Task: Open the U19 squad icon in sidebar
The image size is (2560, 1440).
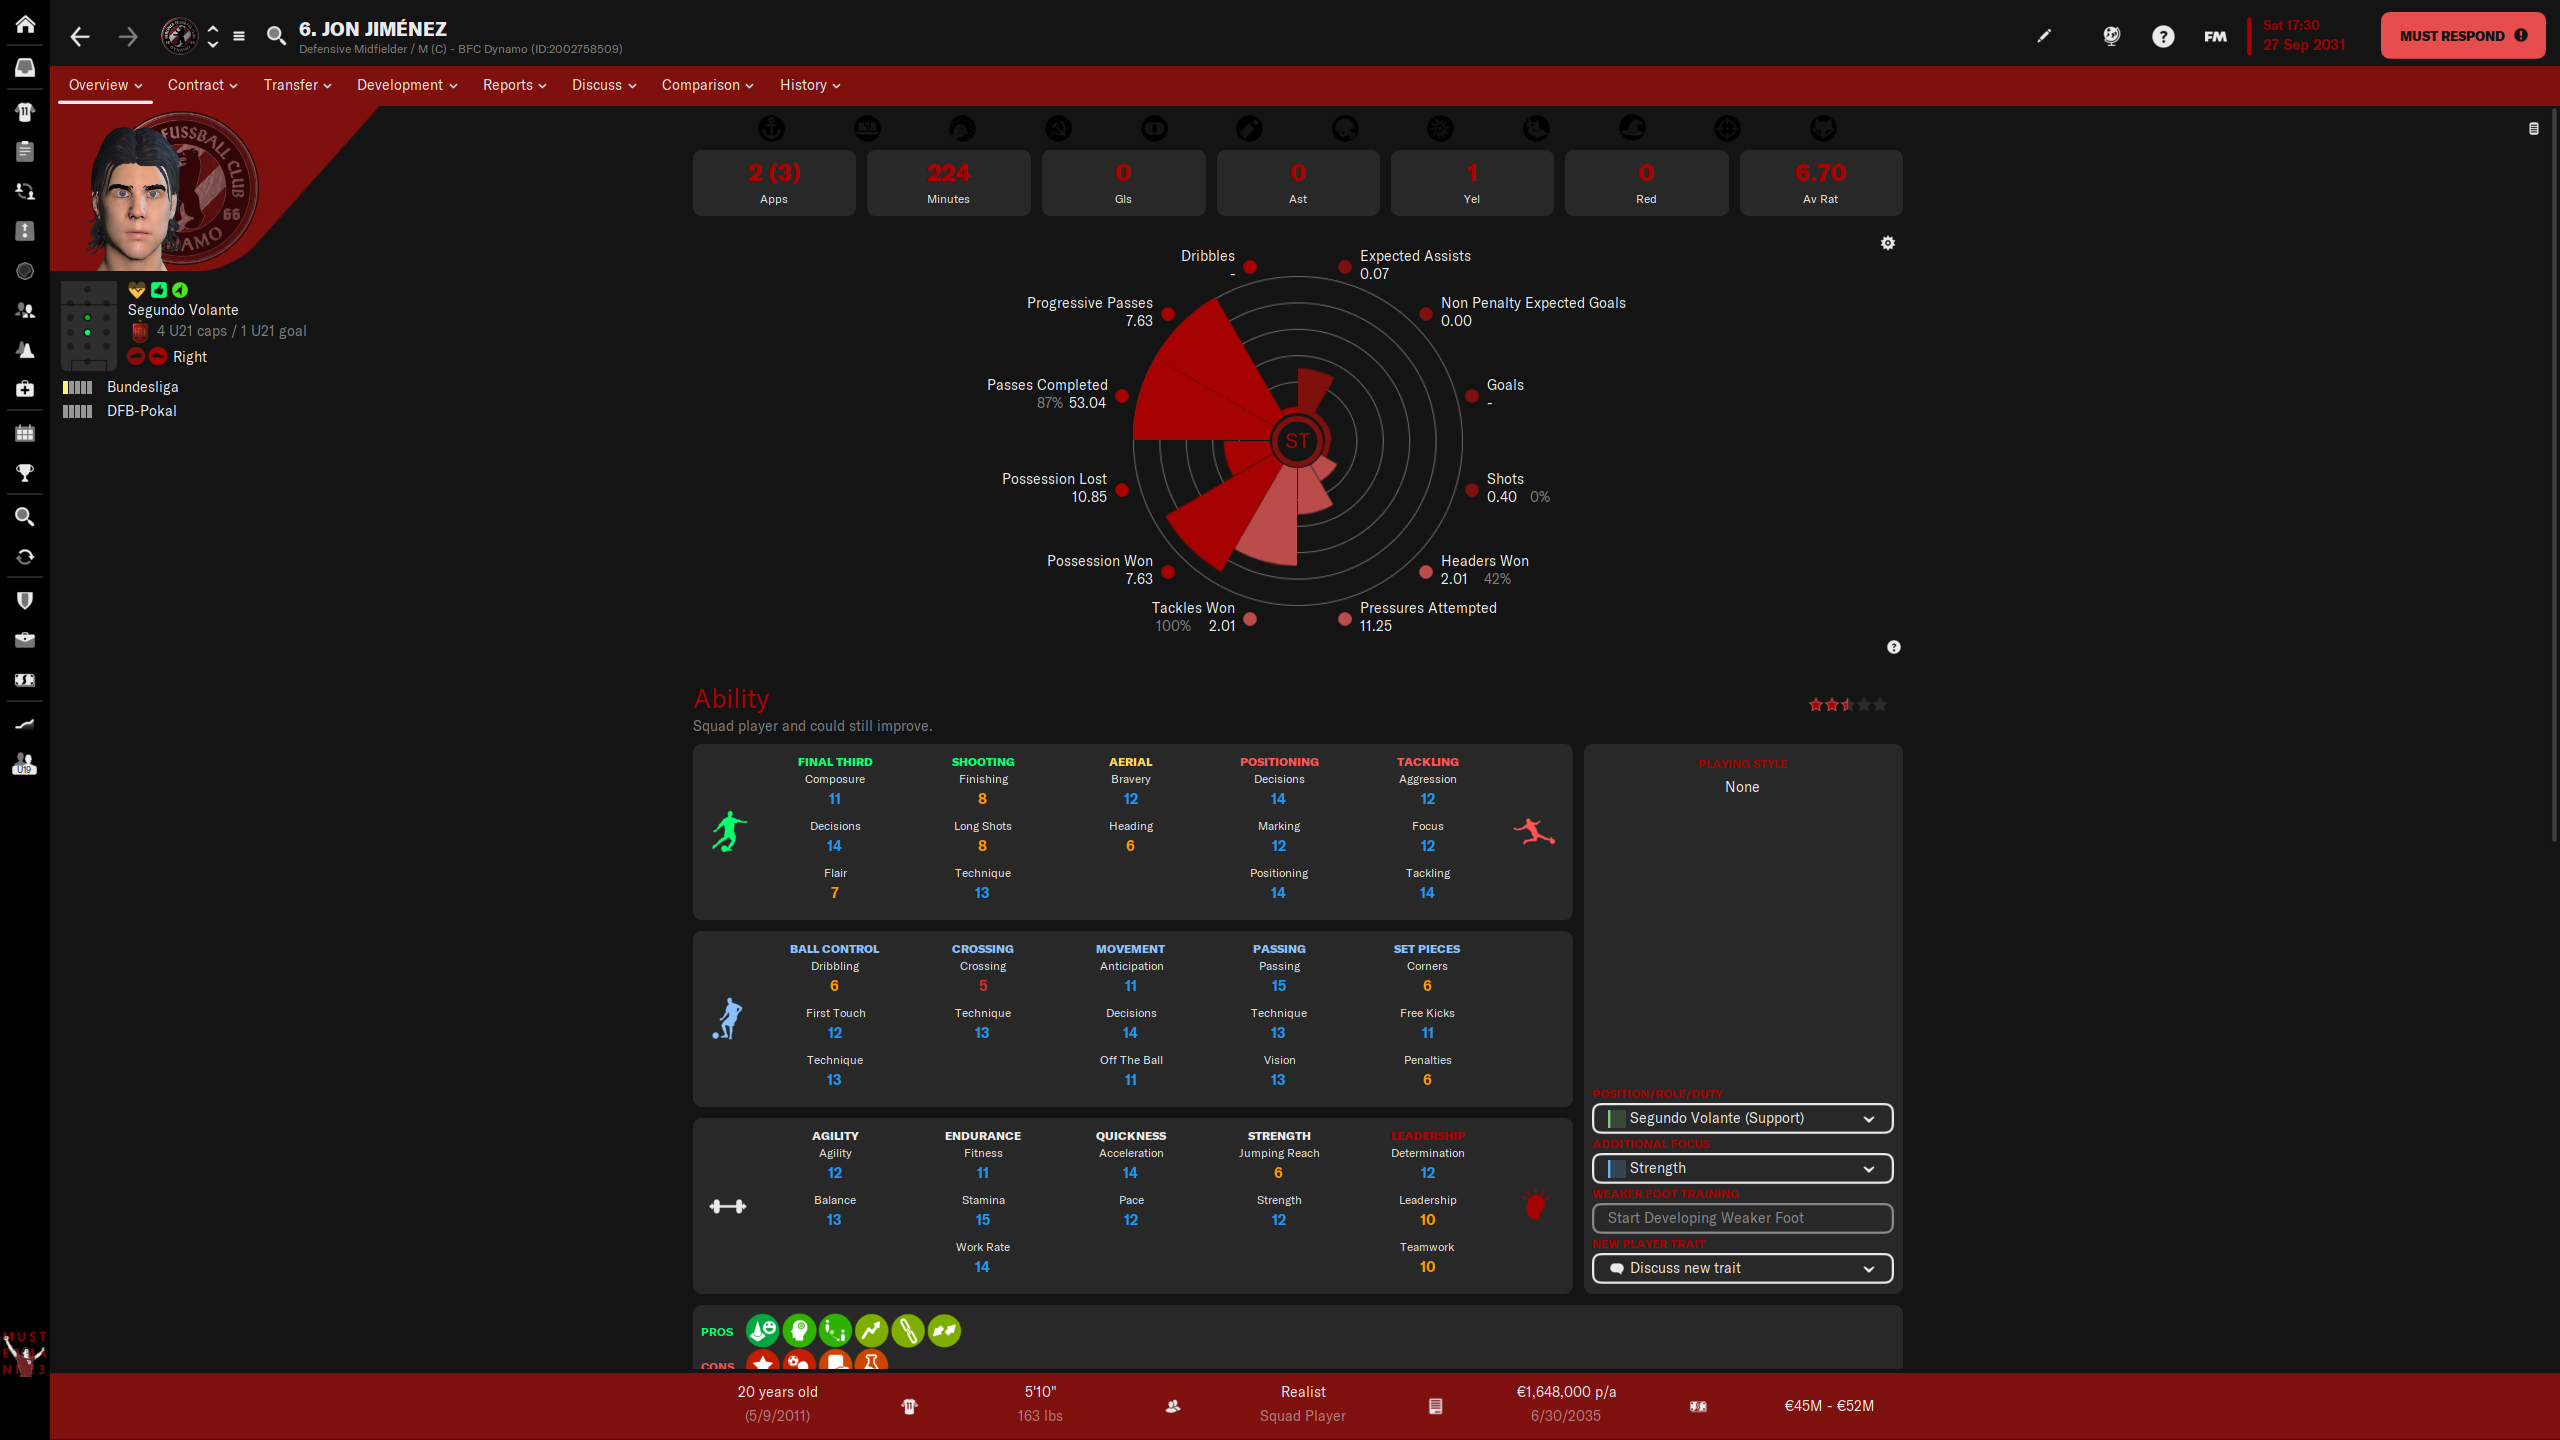Action: [25, 765]
